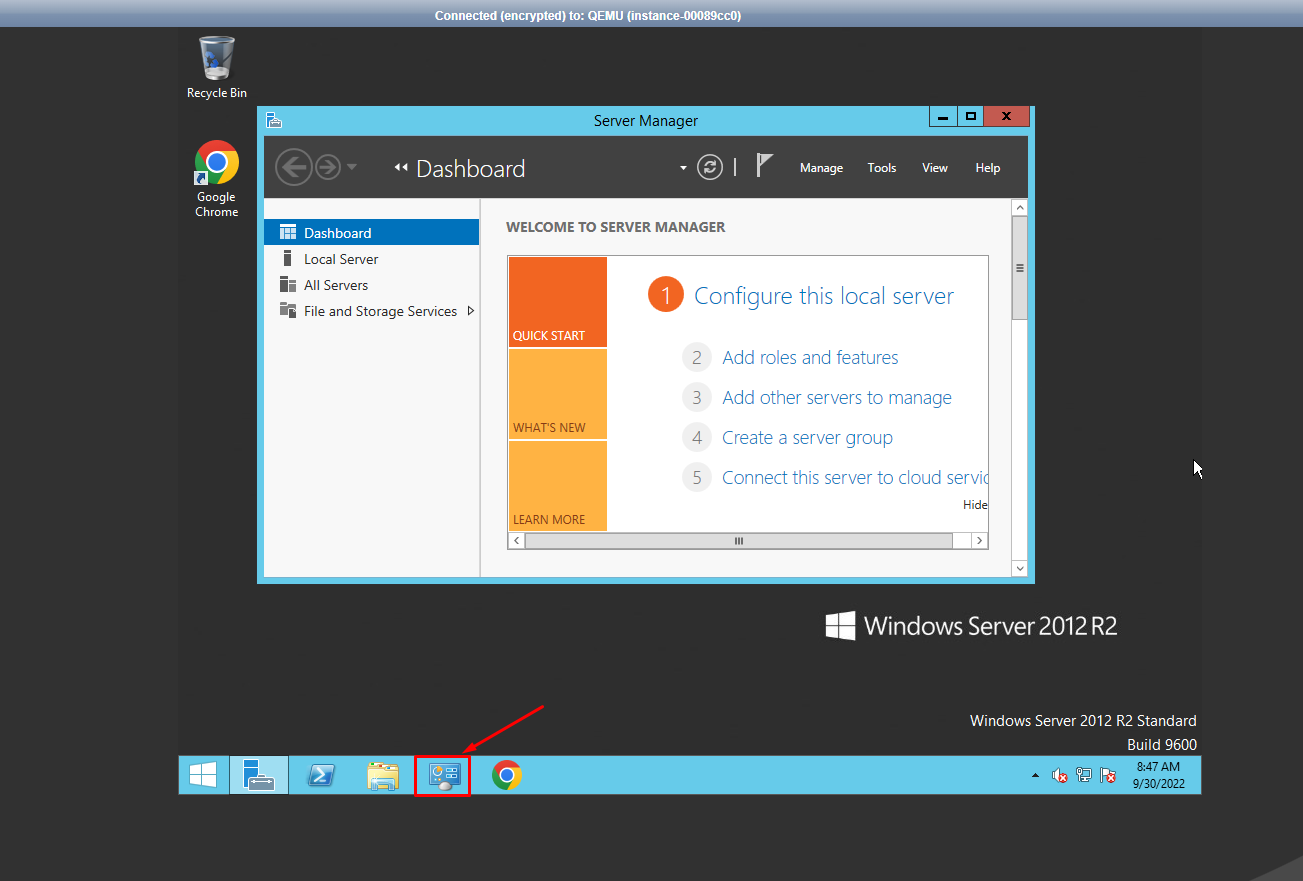Screen dimensions: 1303x881
Task: Open the View menu
Action: pyautogui.click(x=935, y=168)
